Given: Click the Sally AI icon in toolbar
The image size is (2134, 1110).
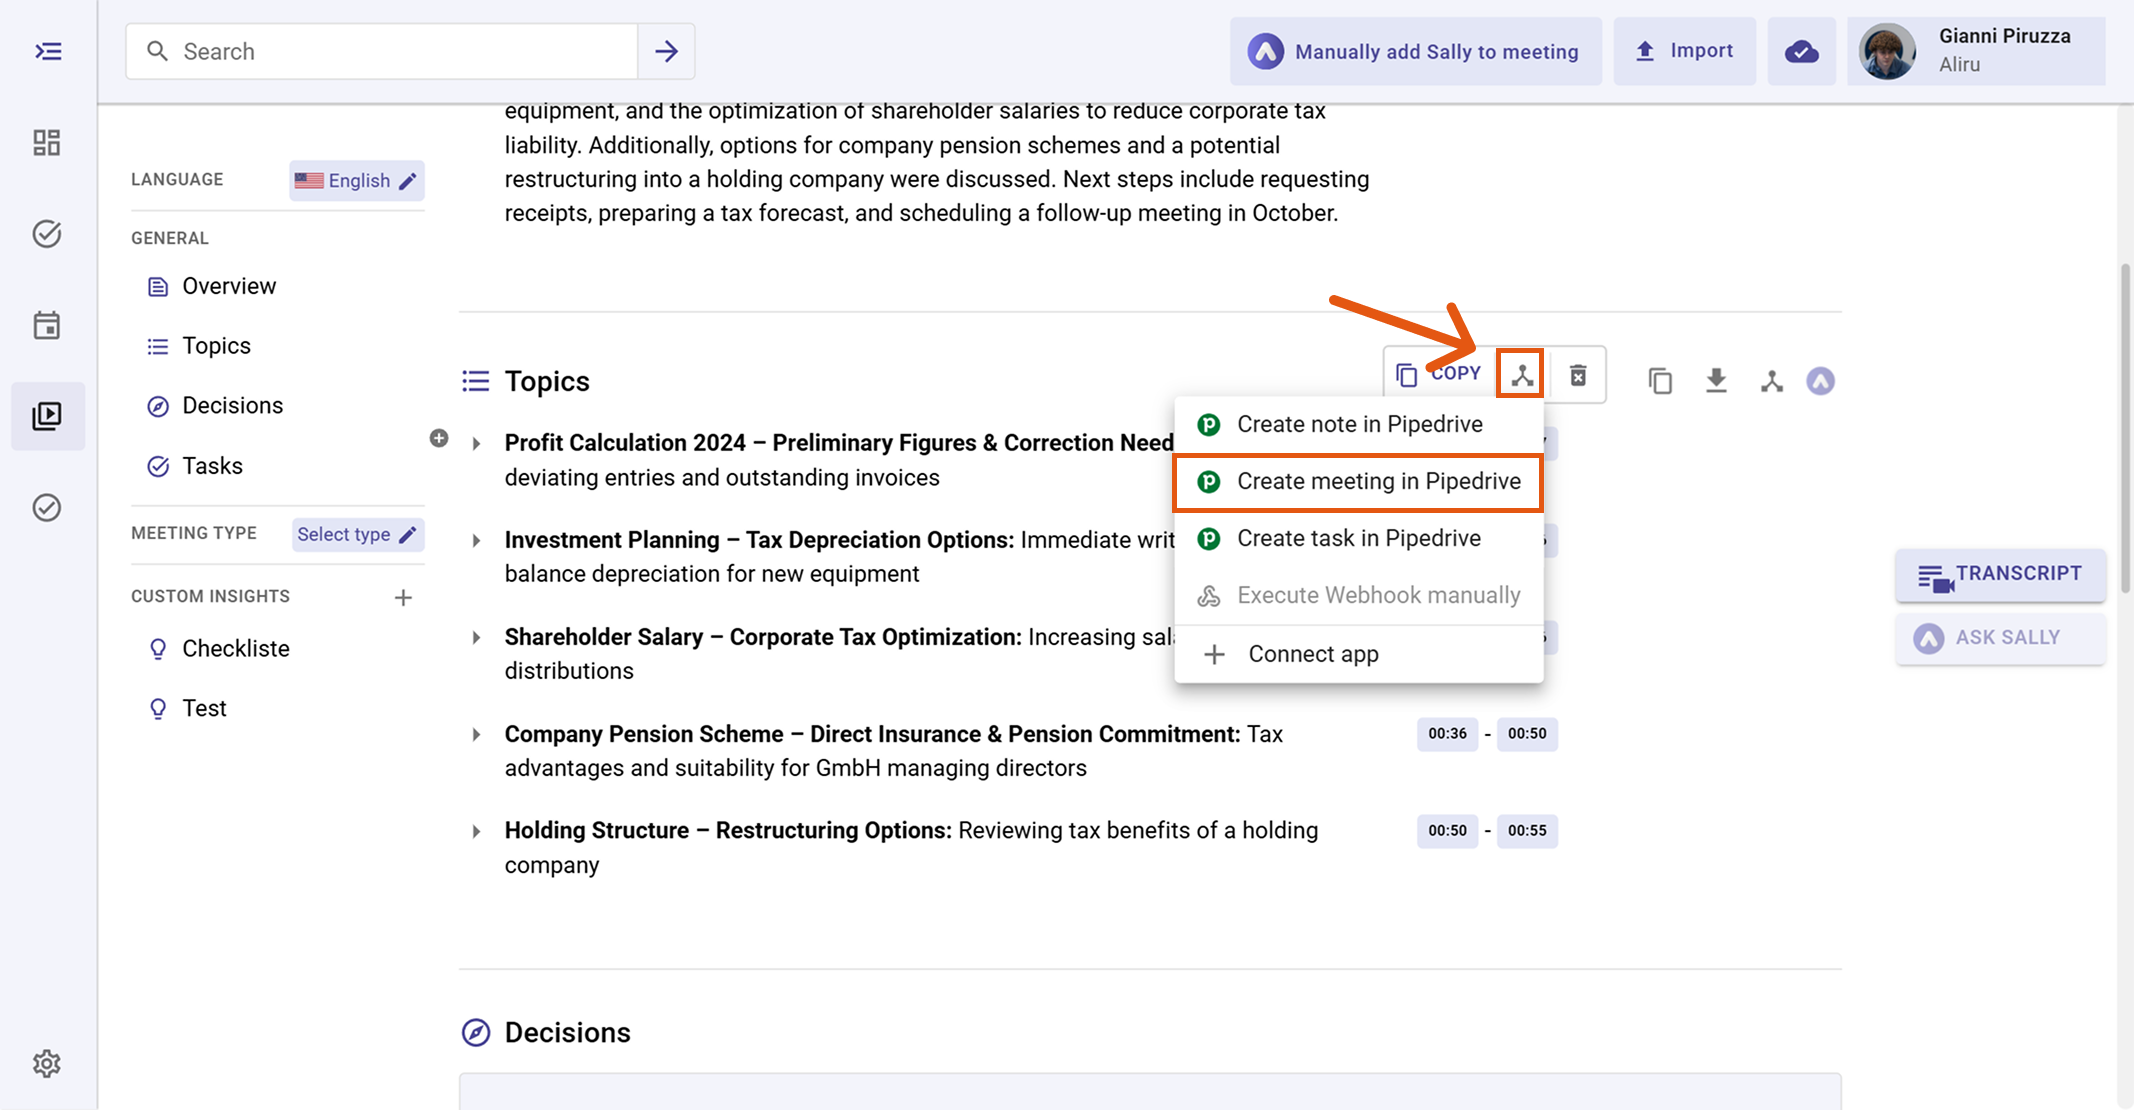Looking at the screenshot, I should click(1820, 381).
